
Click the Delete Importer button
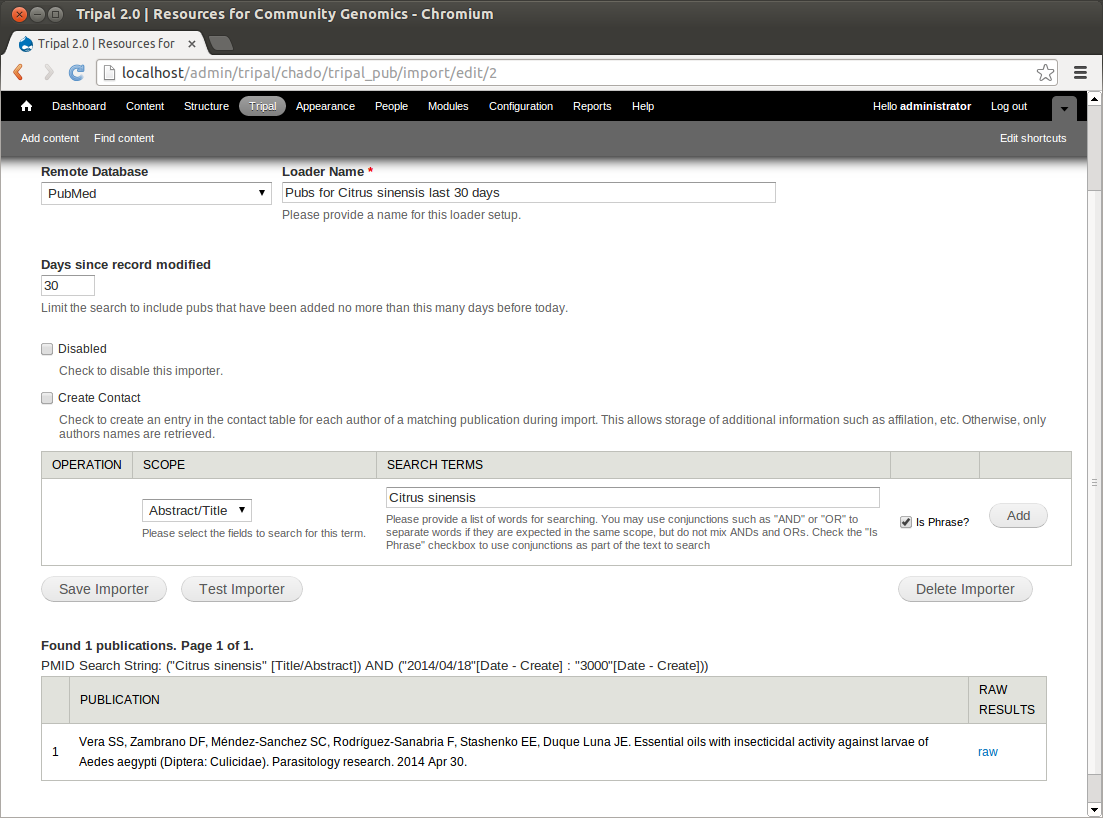point(965,589)
